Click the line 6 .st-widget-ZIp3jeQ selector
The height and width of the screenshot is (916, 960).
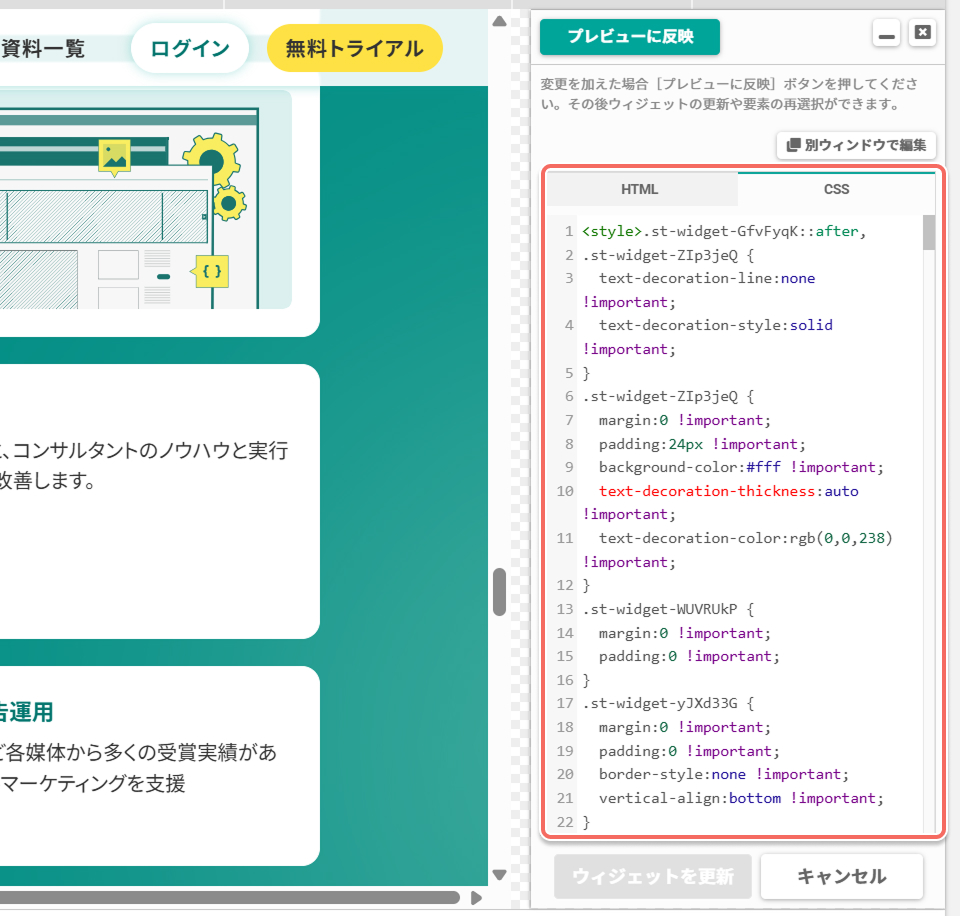point(668,396)
